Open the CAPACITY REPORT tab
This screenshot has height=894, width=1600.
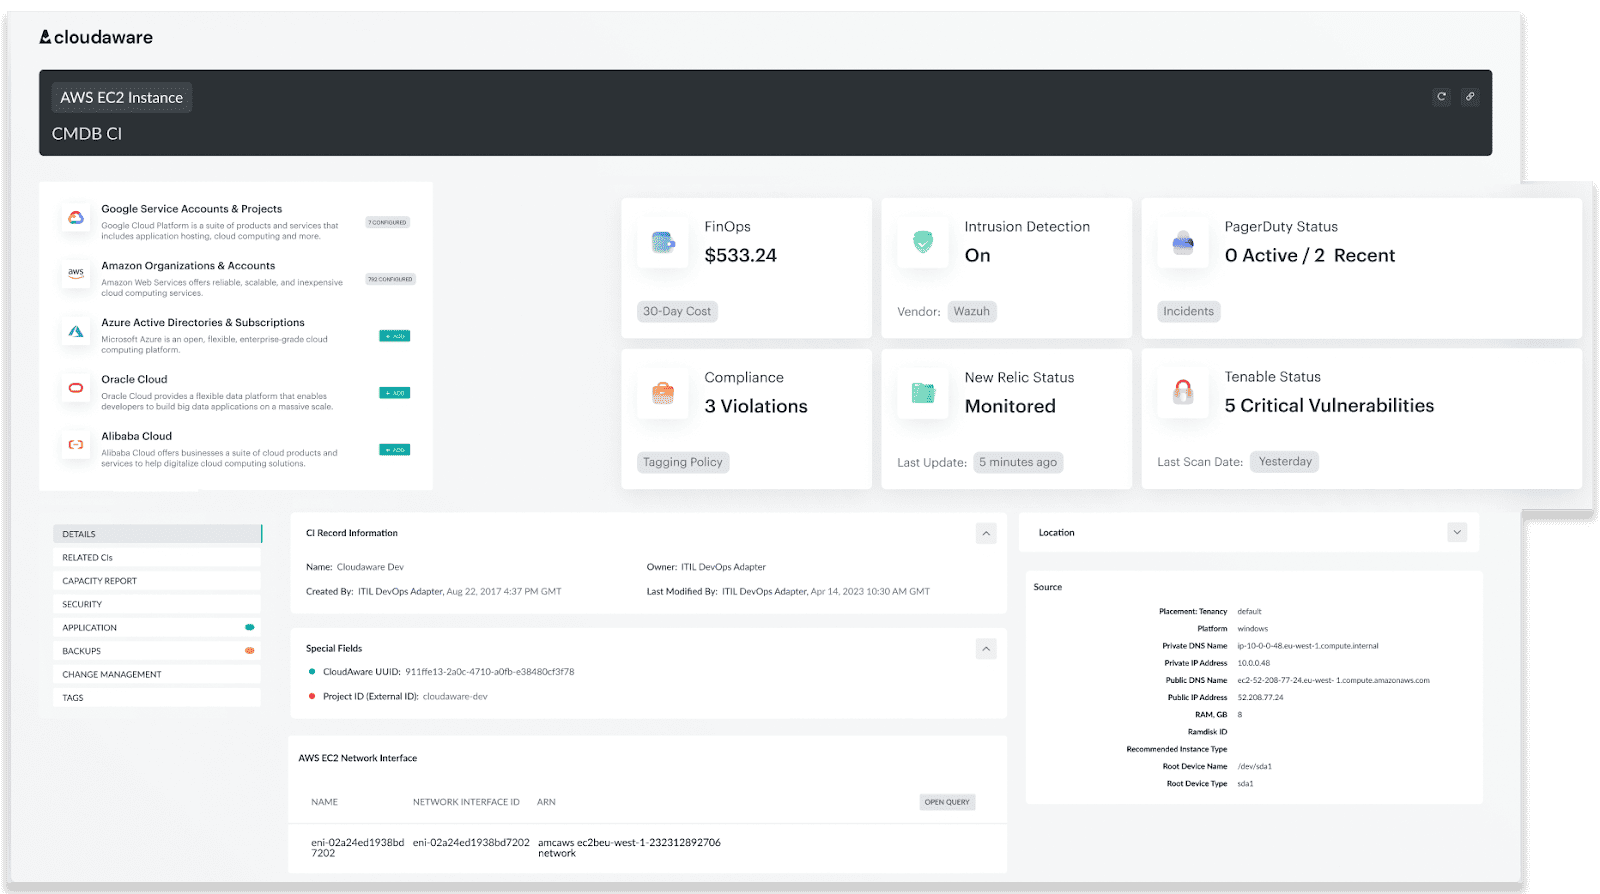(157, 581)
